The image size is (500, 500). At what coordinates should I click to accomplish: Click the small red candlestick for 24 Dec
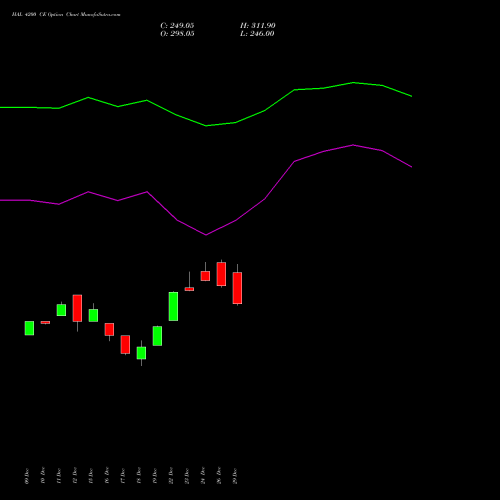[x=205, y=276]
